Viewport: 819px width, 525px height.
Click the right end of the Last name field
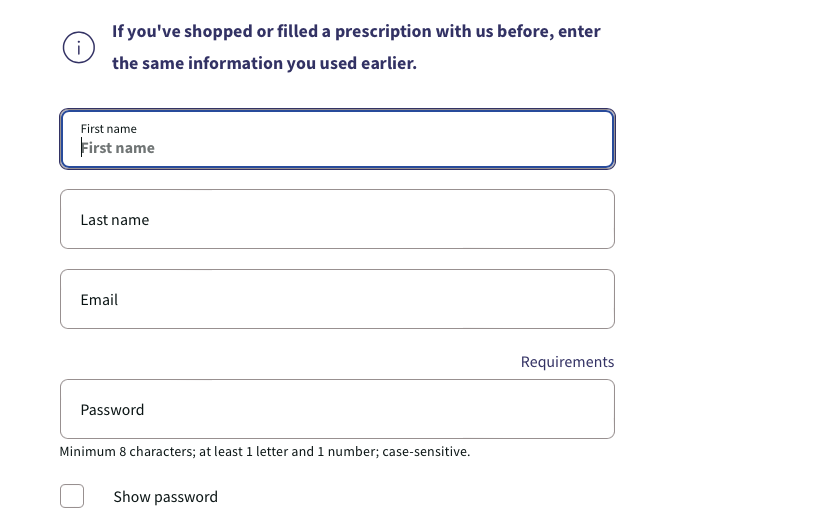point(590,219)
